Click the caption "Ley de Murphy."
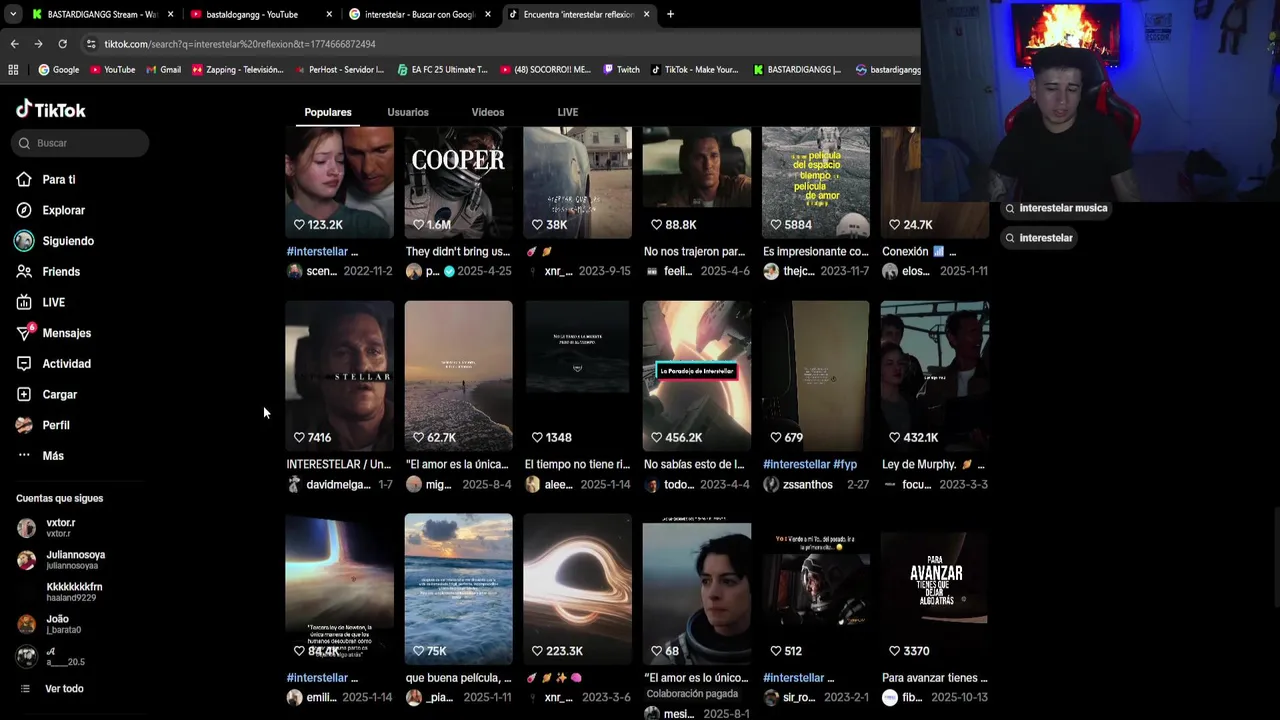 (920, 464)
